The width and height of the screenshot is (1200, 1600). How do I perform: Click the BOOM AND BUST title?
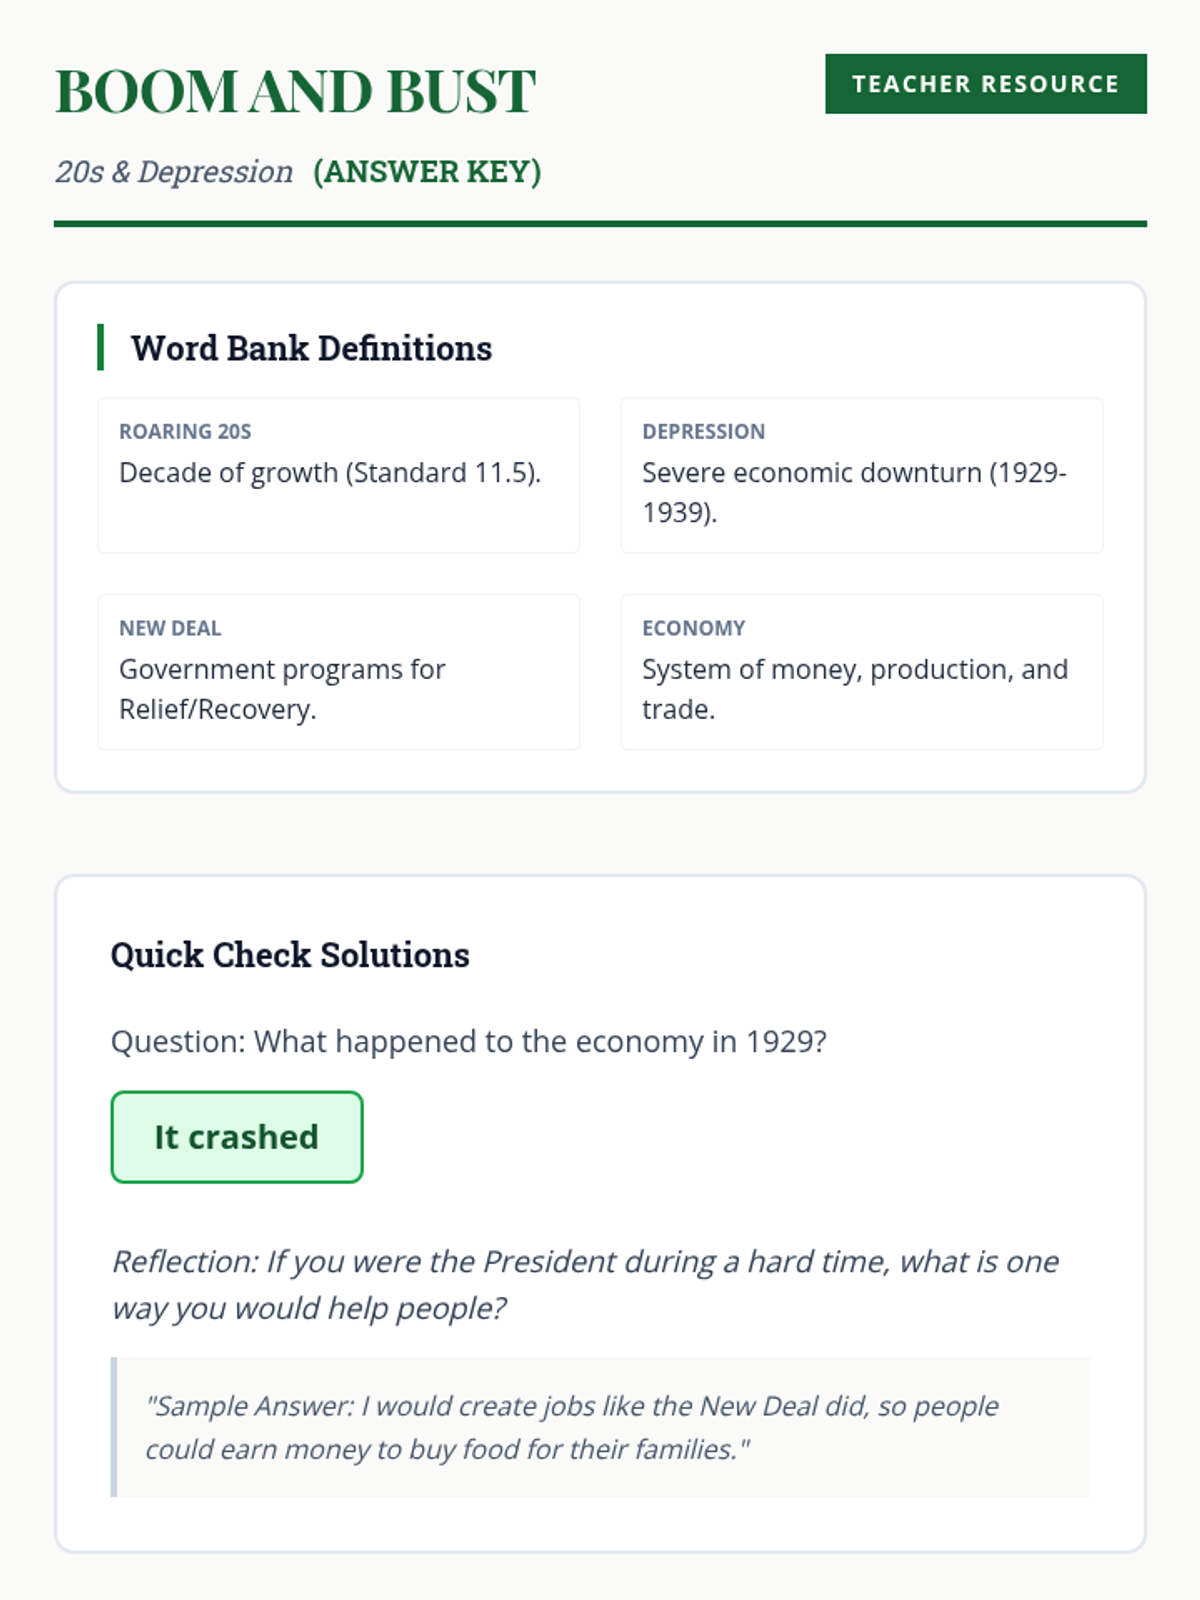click(295, 92)
